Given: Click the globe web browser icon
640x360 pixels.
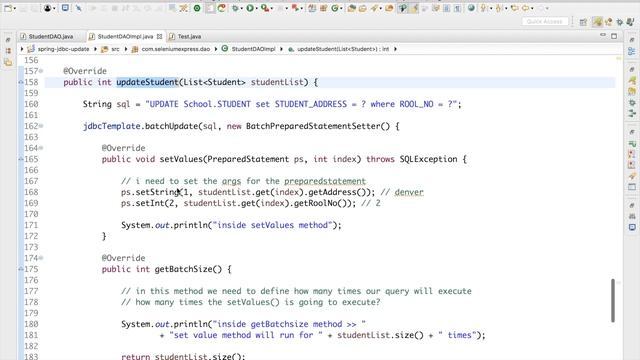Looking at the screenshot, I should (471, 8).
